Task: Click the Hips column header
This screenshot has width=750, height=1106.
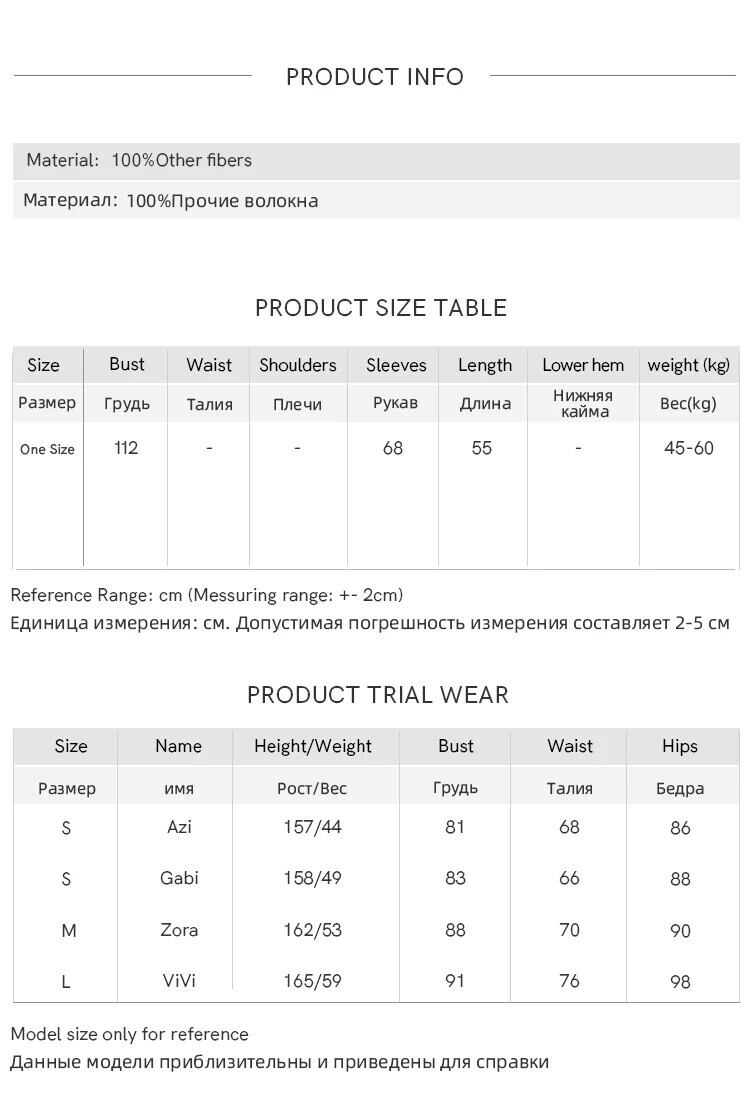Action: [679, 746]
